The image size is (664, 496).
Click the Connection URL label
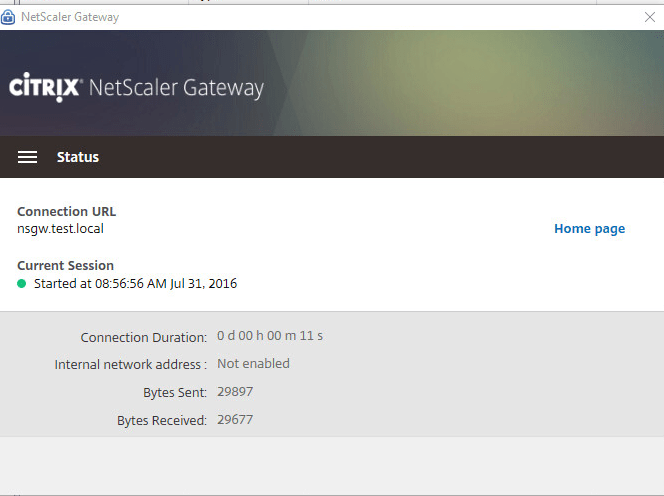point(66,211)
